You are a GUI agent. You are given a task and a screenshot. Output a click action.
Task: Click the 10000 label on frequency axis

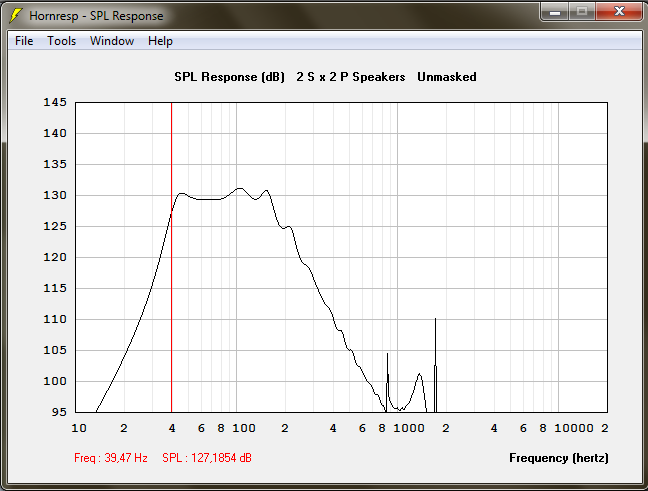coord(575,428)
